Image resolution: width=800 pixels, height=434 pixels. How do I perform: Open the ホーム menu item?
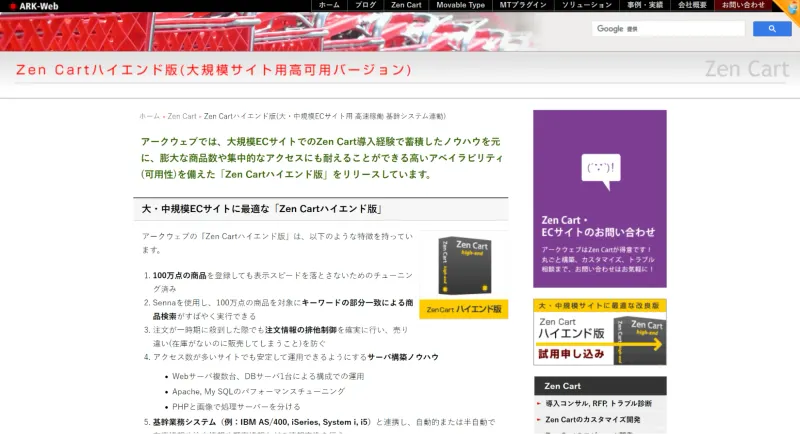click(329, 5)
